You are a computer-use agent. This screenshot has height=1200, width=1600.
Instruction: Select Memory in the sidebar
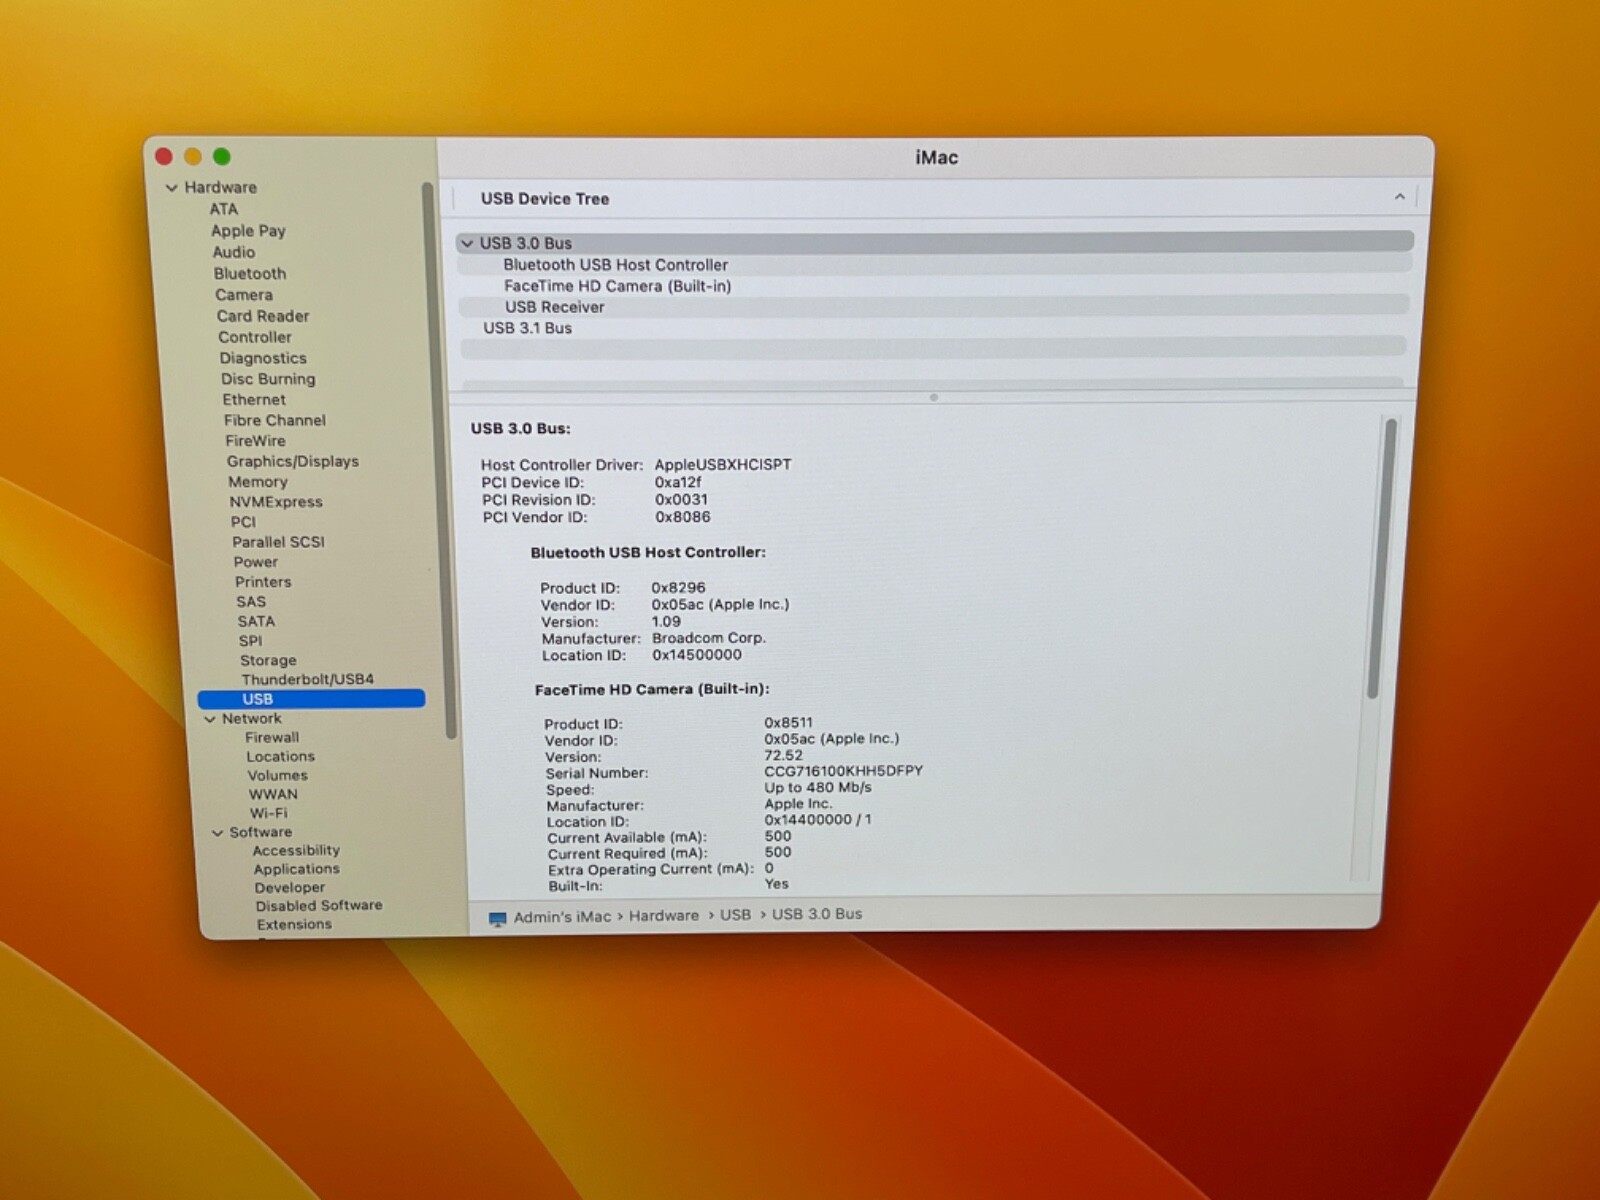click(x=257, y=482)
